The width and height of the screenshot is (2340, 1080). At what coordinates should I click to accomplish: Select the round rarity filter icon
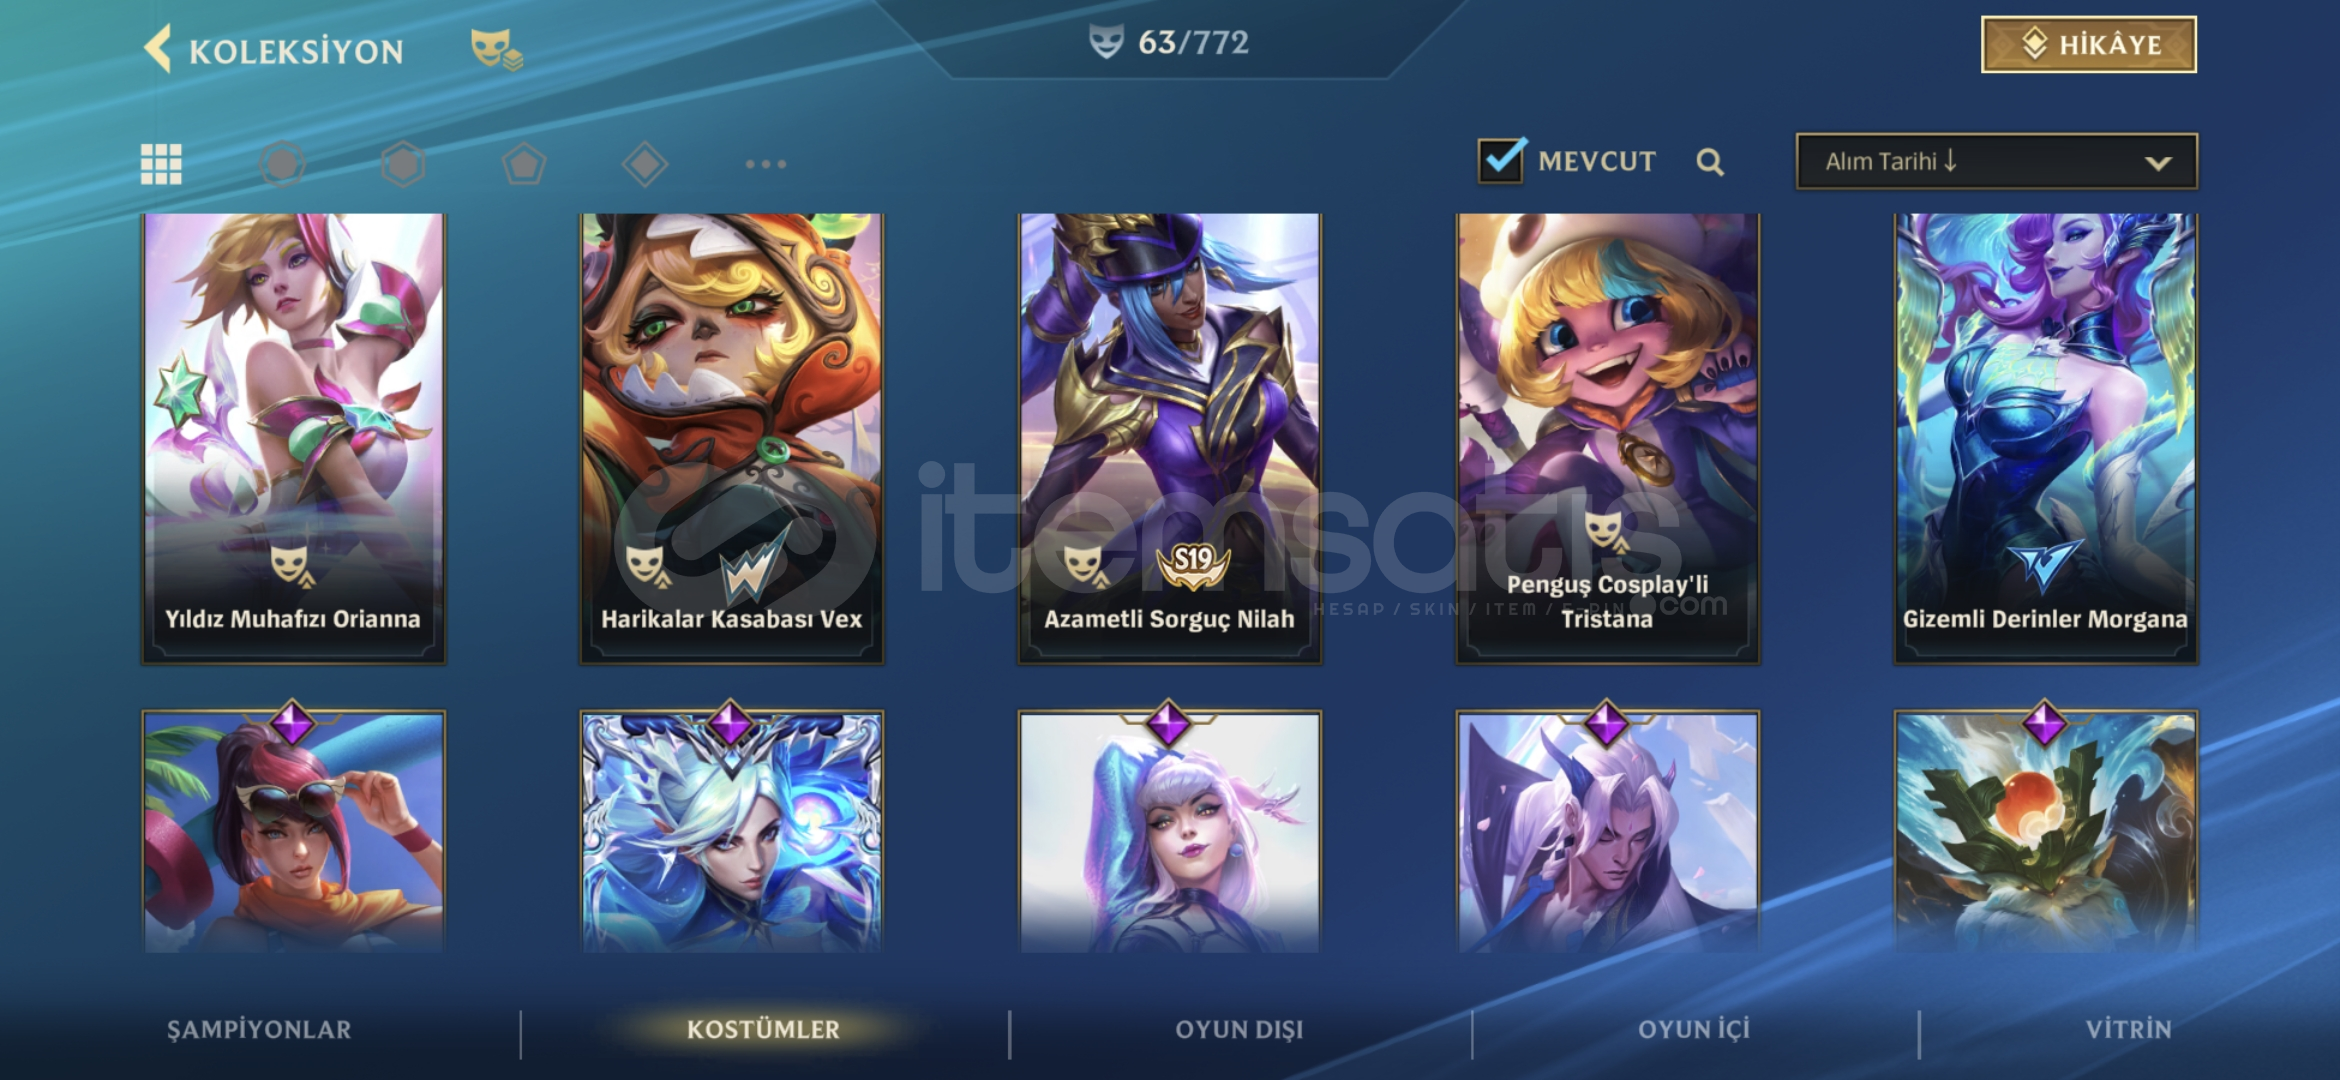coord(282,164)
